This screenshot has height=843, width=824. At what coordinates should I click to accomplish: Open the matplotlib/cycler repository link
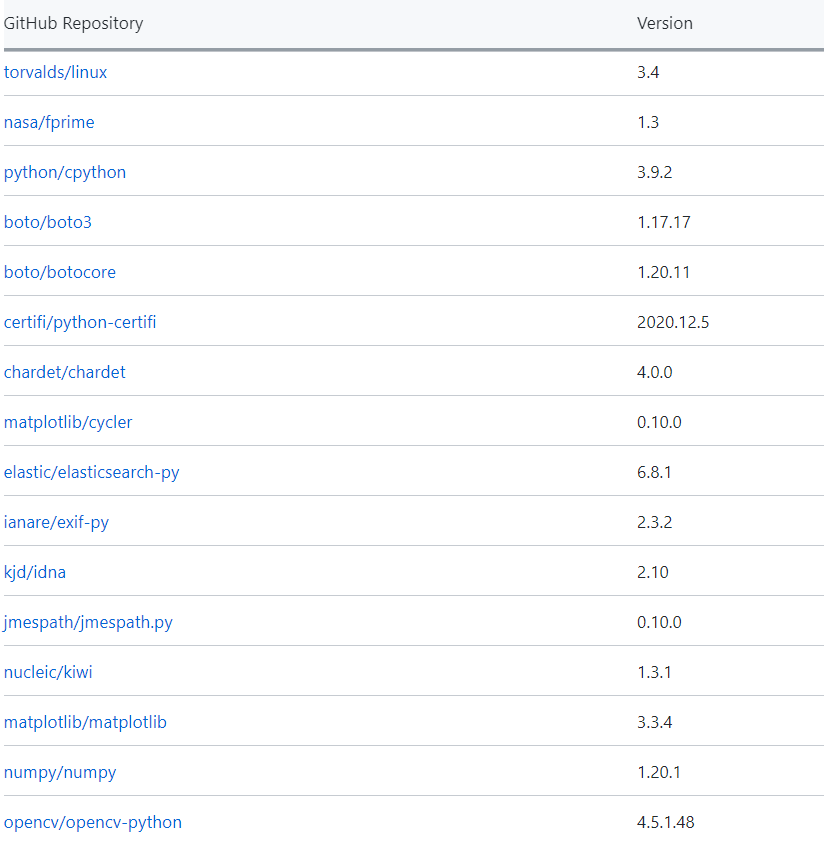coord(68,422)
